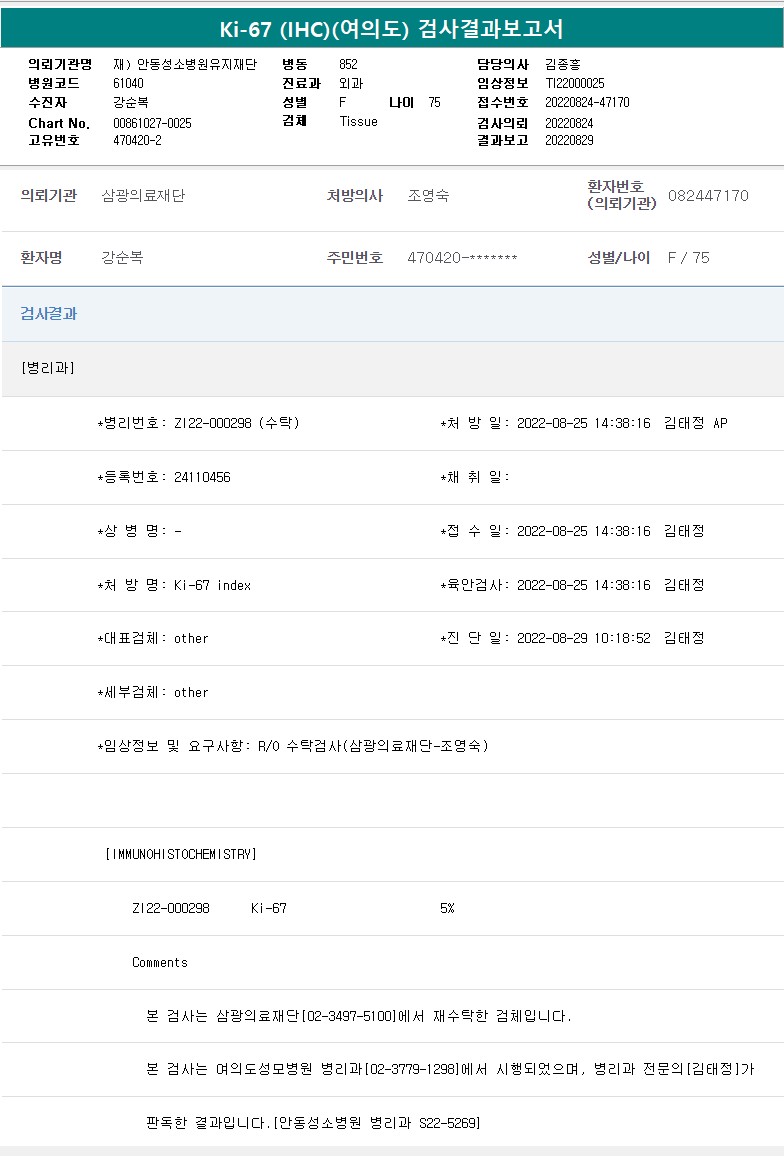The height and width of the screenshot is (1156, 784).
Task: Click the [IMMUNOHISTOCHEMISTRY] heading
Action: (x=181, y=854)
